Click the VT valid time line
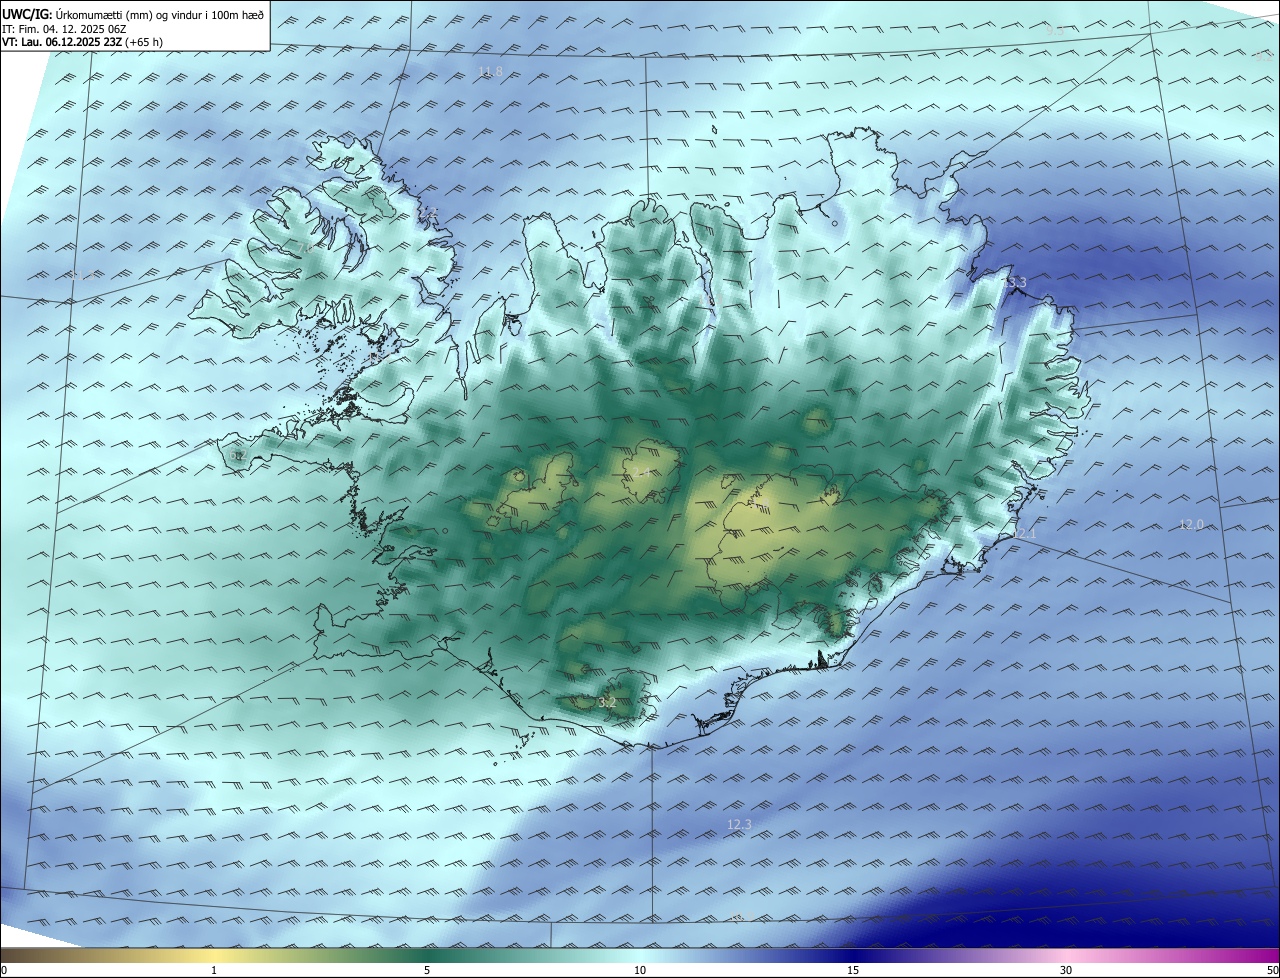Viewport: 1280px width, 978px height. pyautogui.click(x=83, y=42)
